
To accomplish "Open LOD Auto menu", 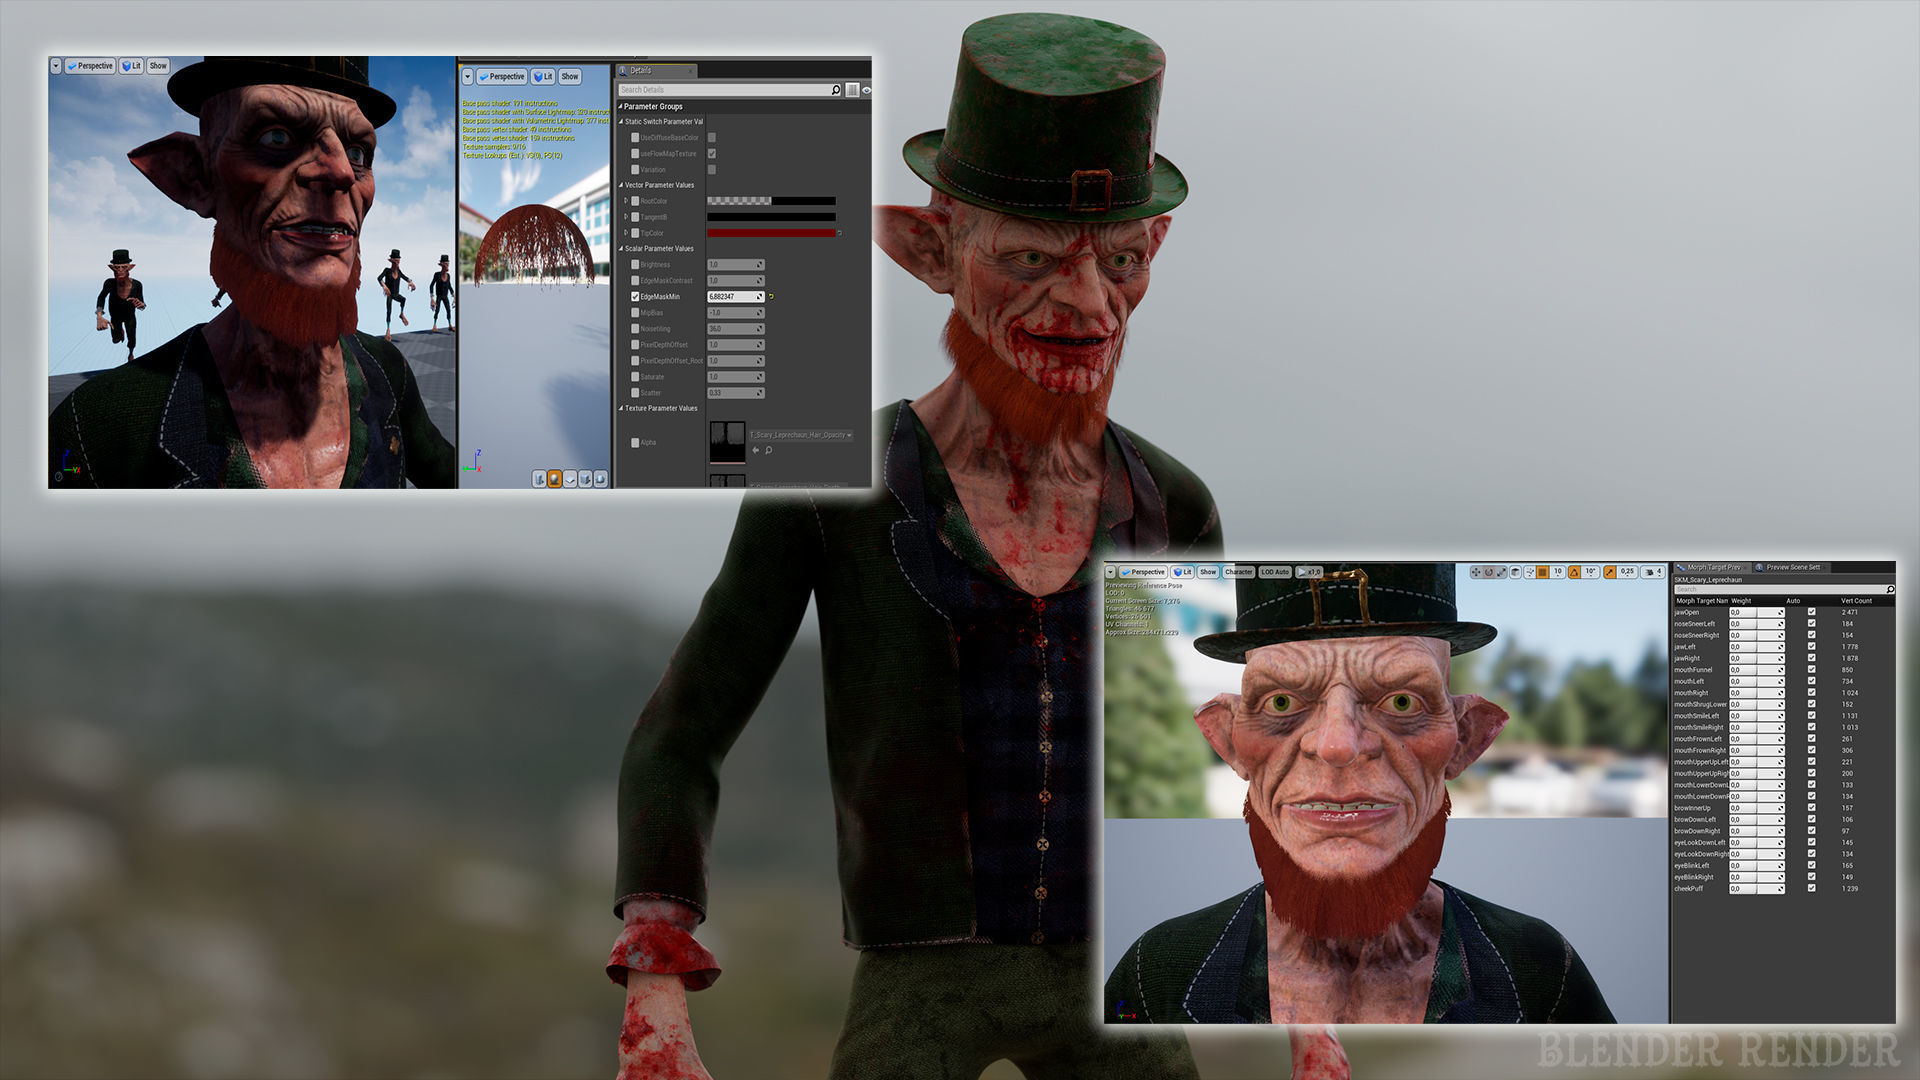I will [x=1275, y=572].
